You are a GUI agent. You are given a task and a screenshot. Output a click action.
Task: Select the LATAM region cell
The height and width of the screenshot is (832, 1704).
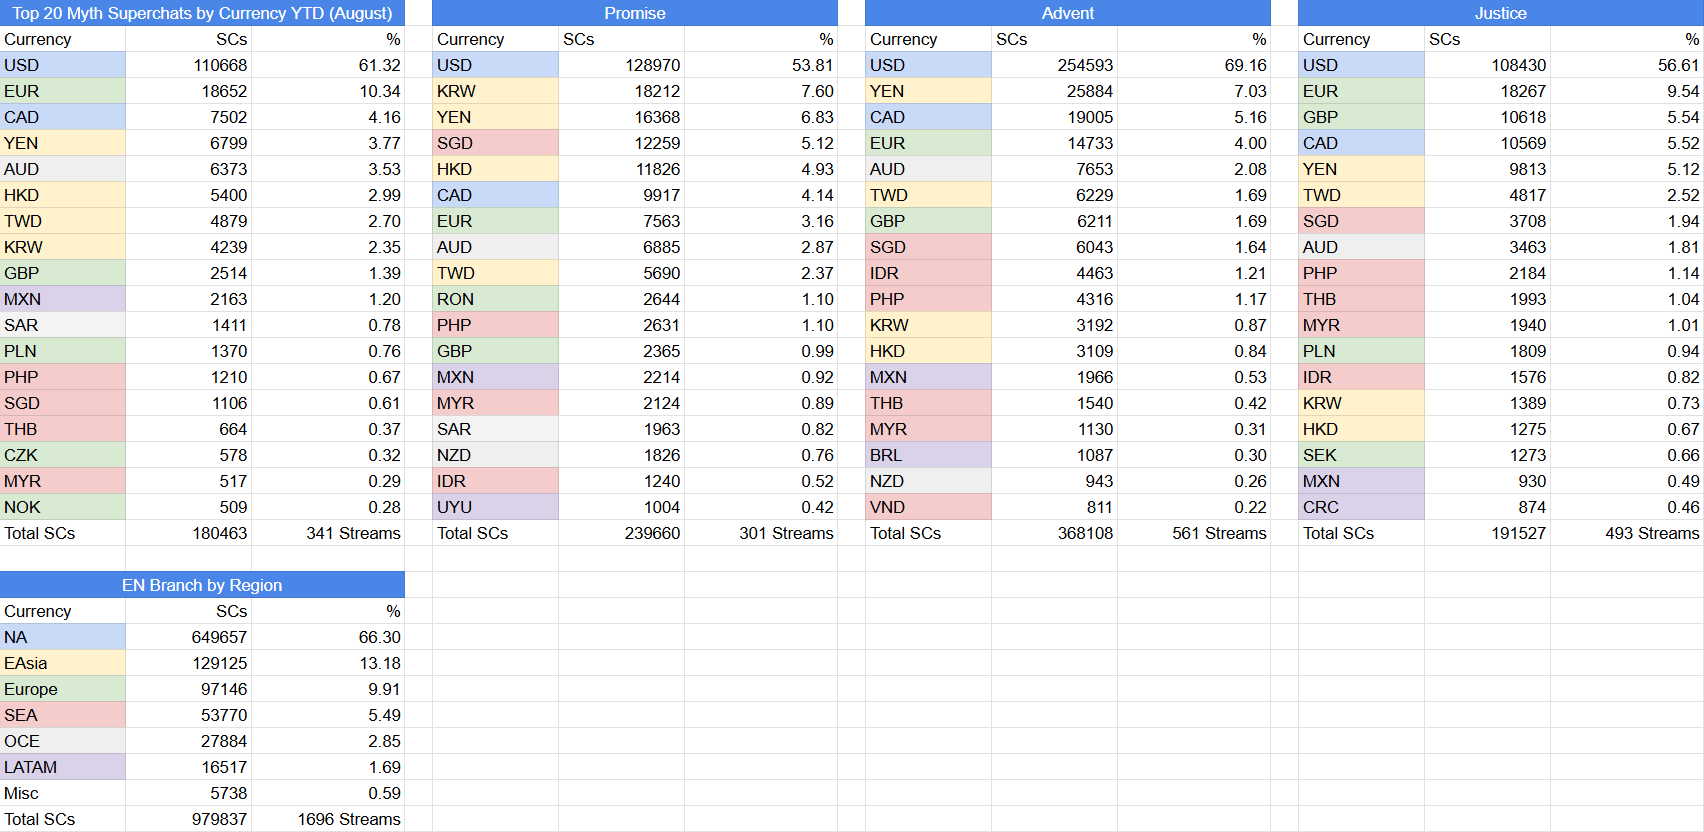point(63,767)
